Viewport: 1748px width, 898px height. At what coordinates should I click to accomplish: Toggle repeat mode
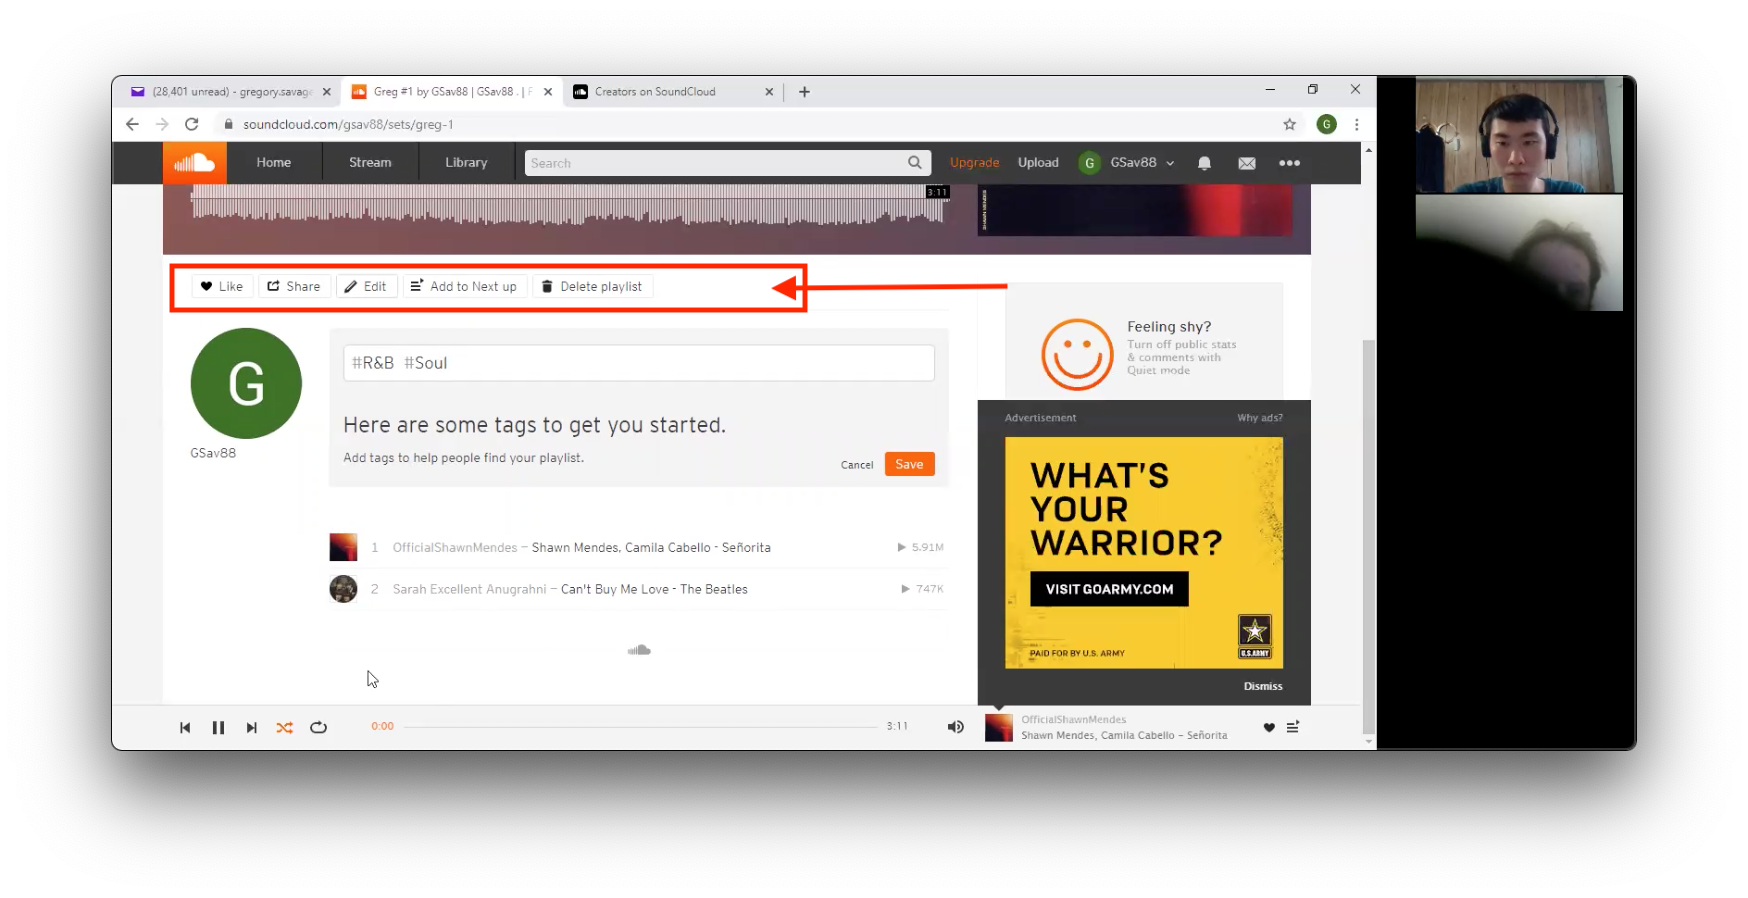point(318,728)
